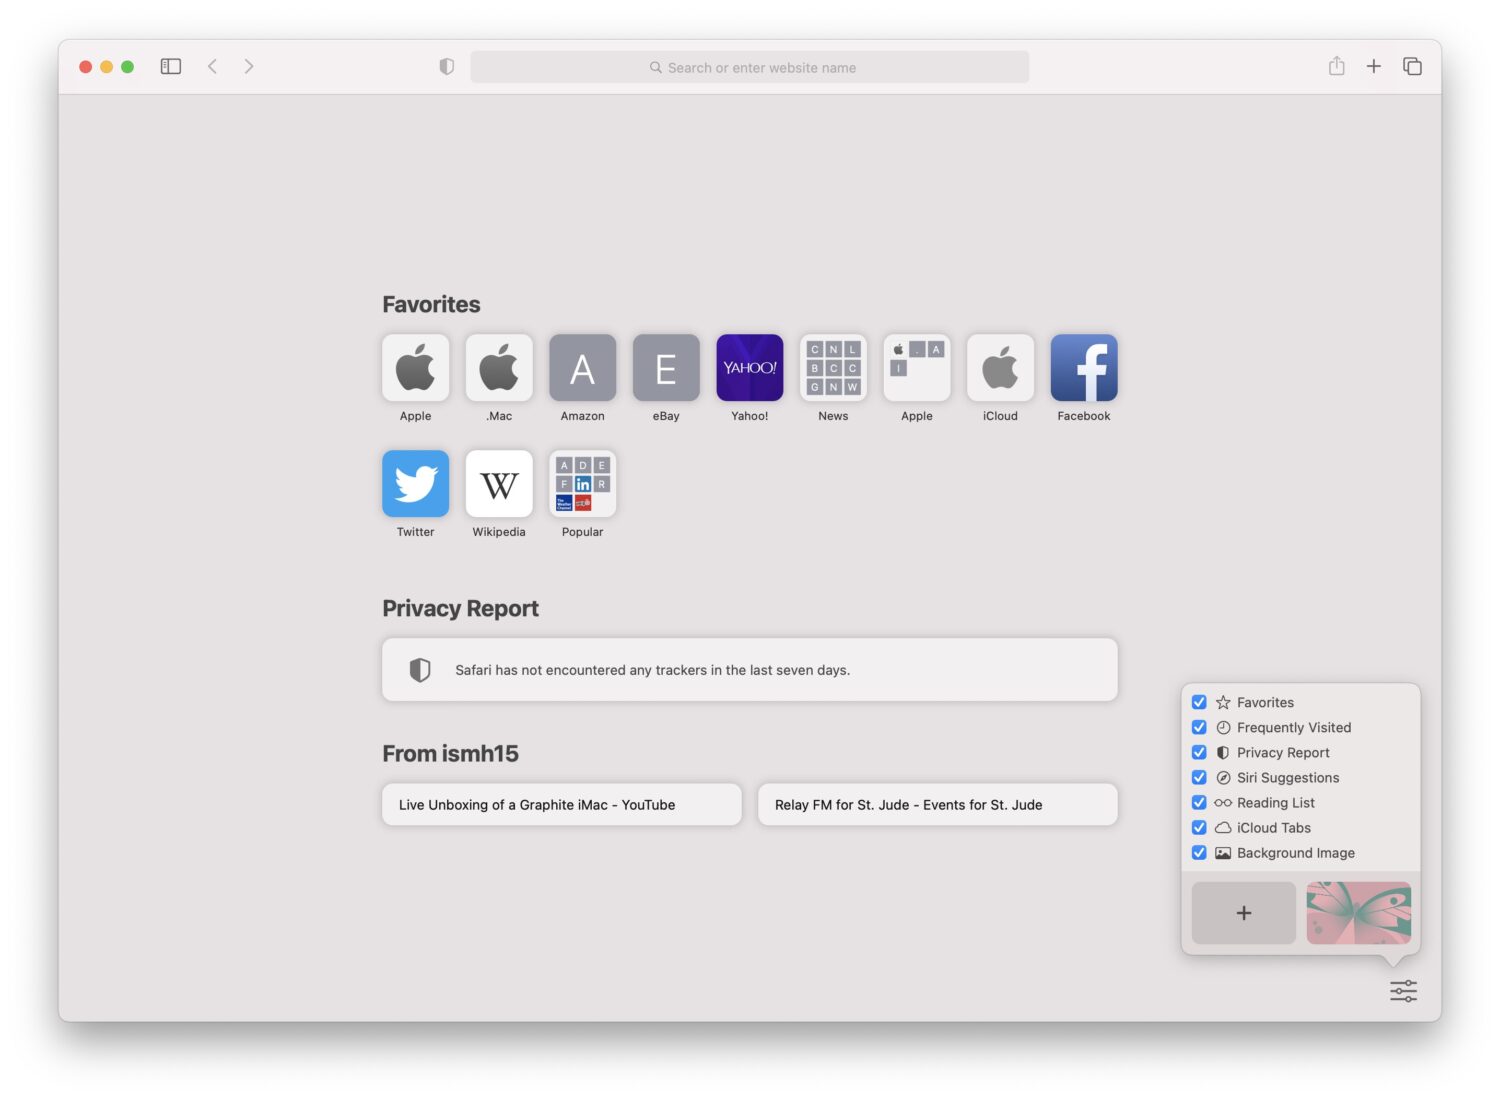The height and width of the screenshot is (1099, 1500).
Task: Click the Favorites section heading
Action: coord(431,304)
